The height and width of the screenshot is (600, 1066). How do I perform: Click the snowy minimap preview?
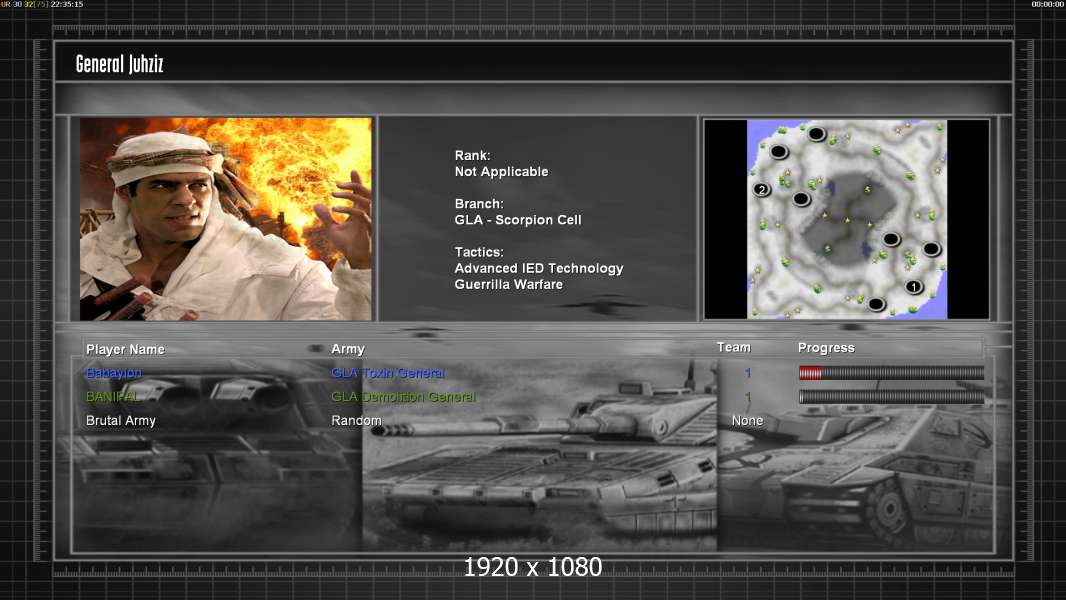point(846,219)
